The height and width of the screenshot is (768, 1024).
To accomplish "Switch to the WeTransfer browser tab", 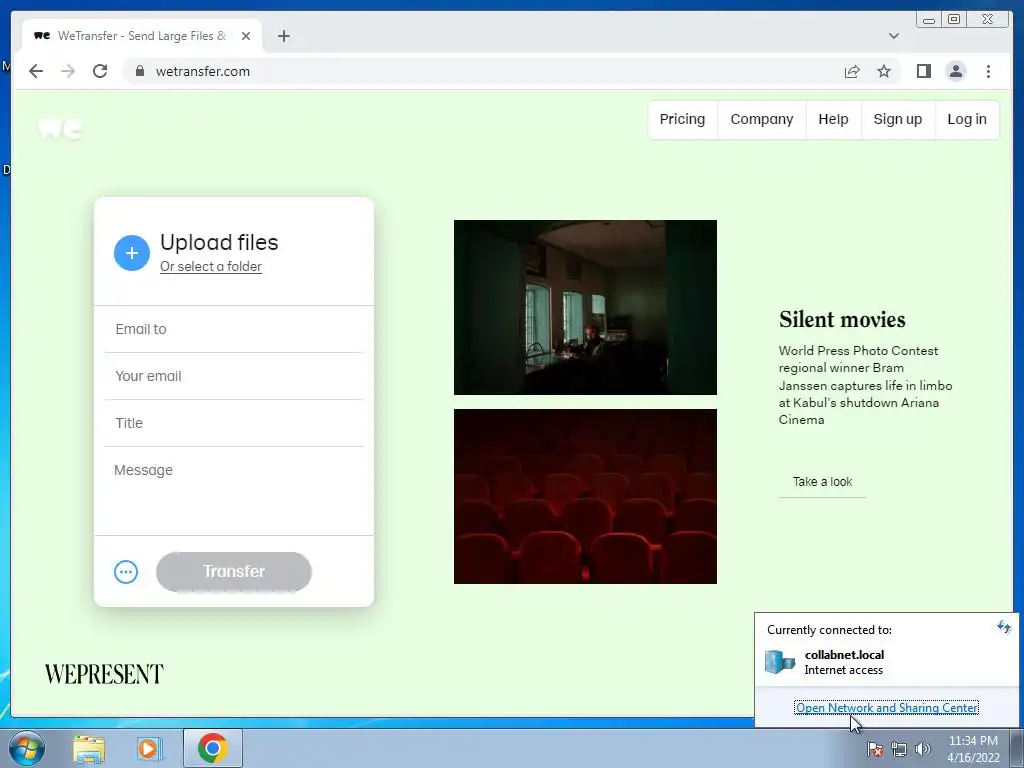I will pos(142,36).
